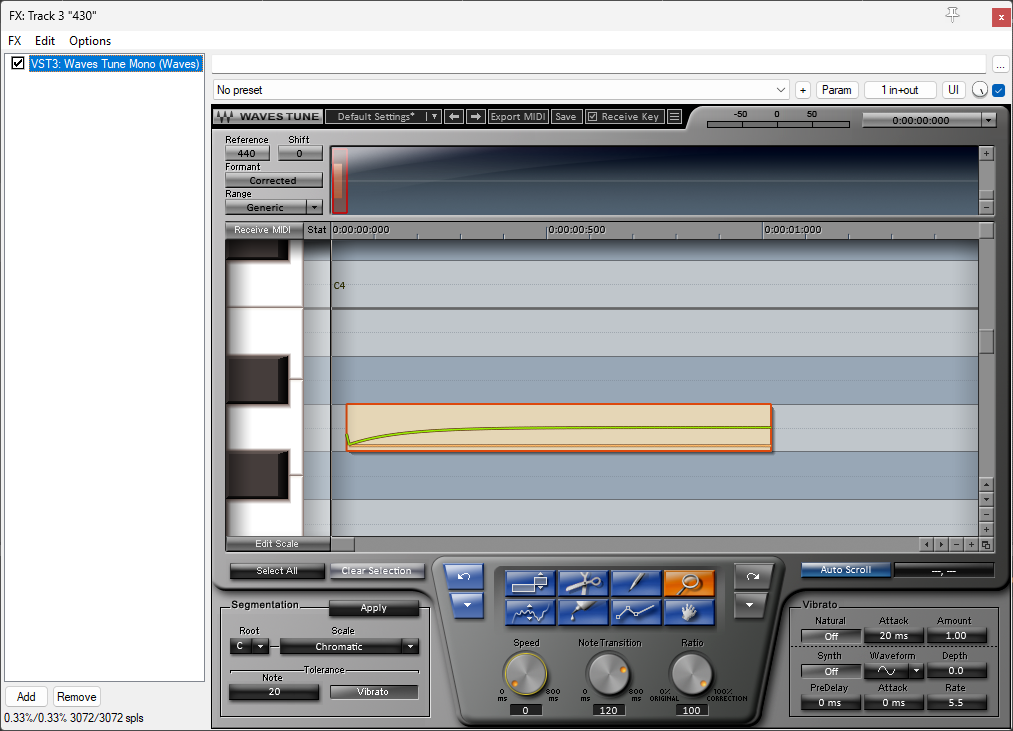
Task: Click horizontal scroll right arrow under editor
Action: [941, 544]
